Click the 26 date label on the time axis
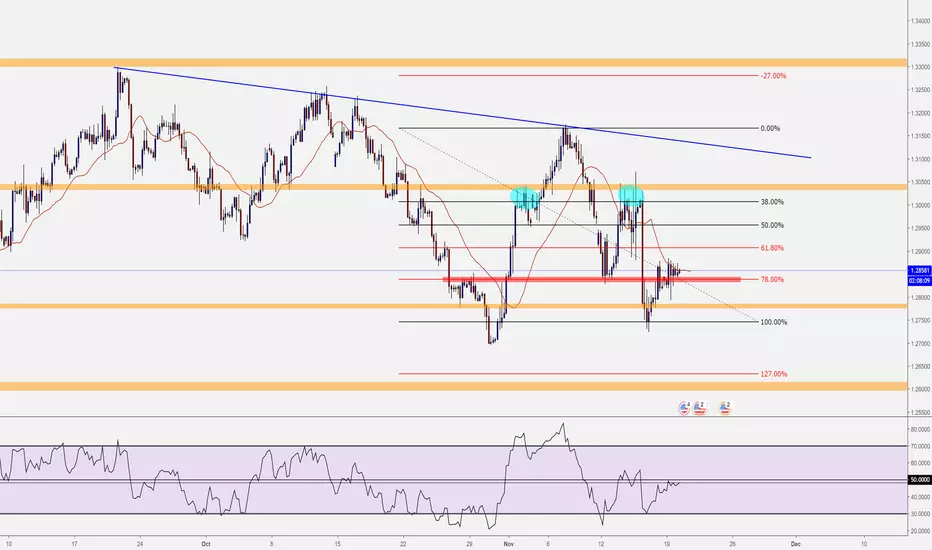 click(x=733, y=543)
